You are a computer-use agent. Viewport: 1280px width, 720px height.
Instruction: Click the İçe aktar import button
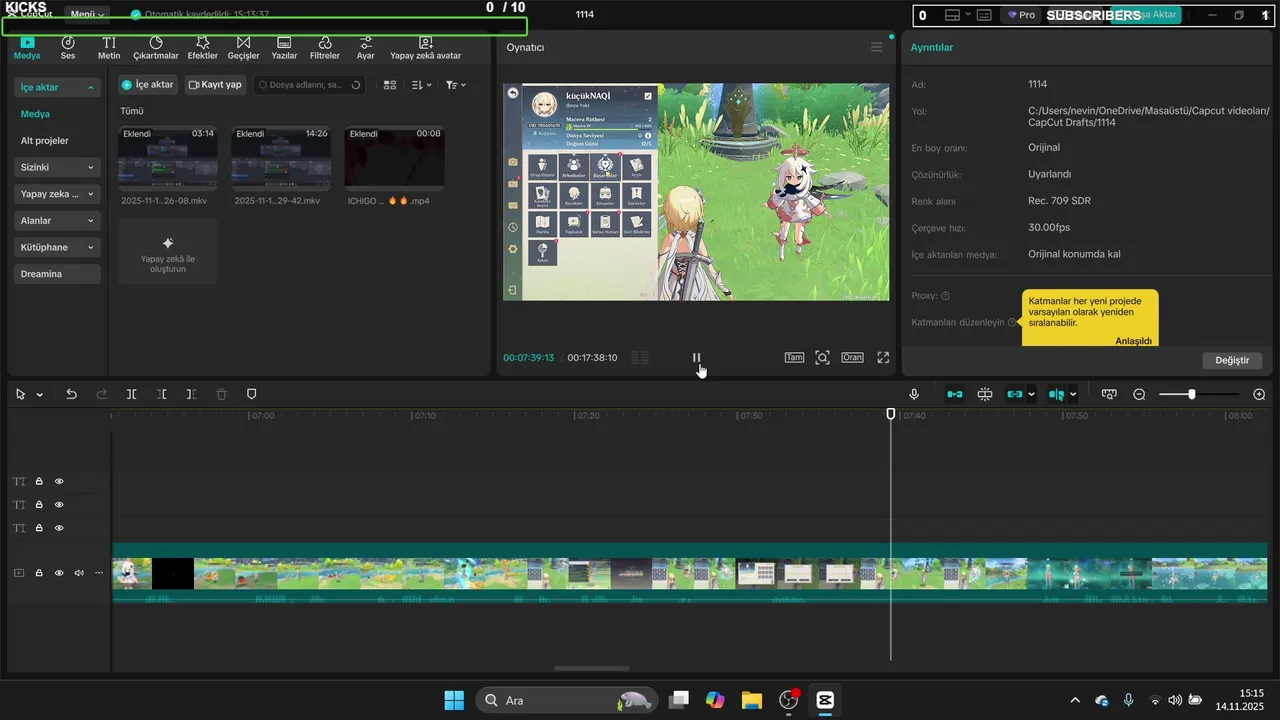[147, 85]
